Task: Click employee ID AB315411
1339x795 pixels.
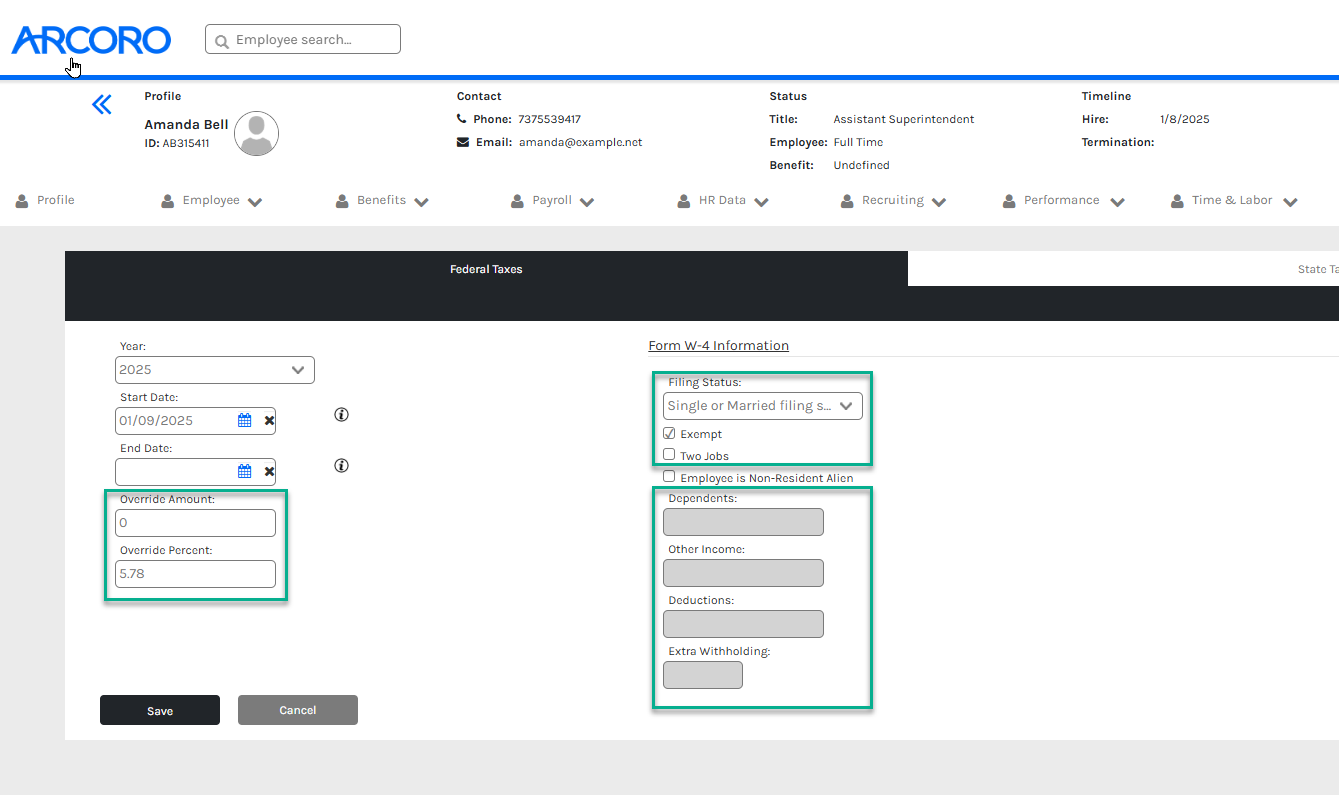Action: 186,143
